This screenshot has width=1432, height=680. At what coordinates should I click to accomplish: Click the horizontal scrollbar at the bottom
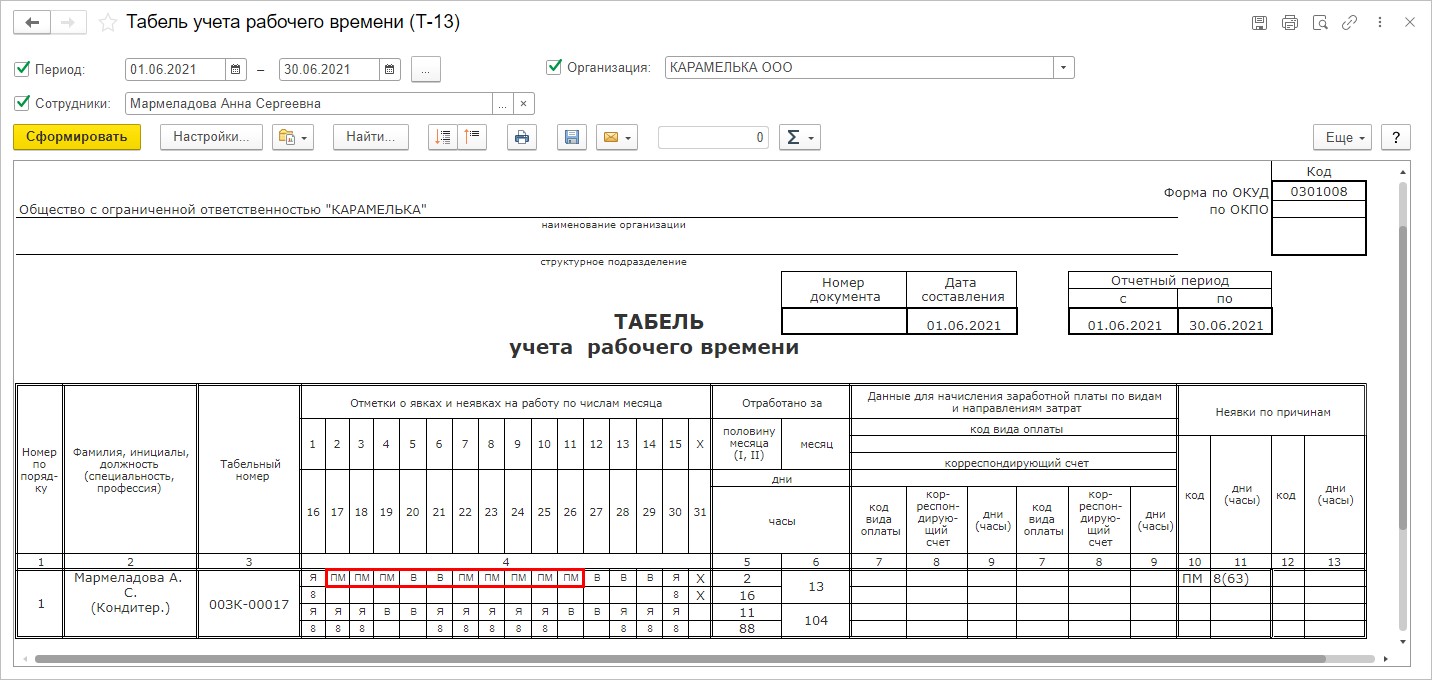coord(680,659)
